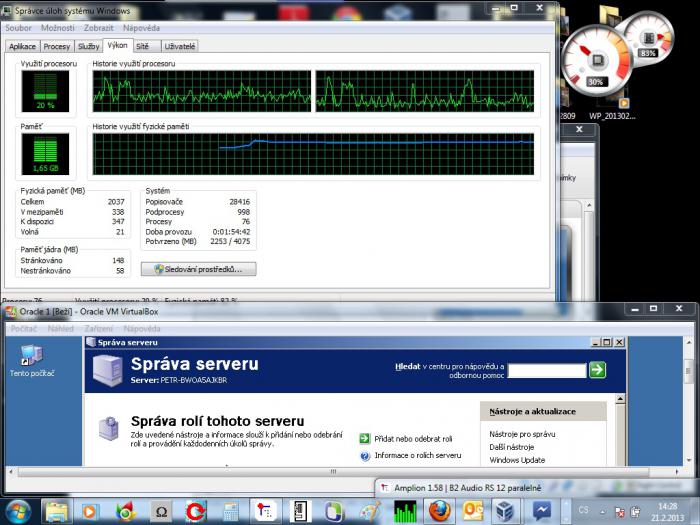Click the Hledat search input field
Image resolution: width=700 pixels, height=525 pixels.
545,370
